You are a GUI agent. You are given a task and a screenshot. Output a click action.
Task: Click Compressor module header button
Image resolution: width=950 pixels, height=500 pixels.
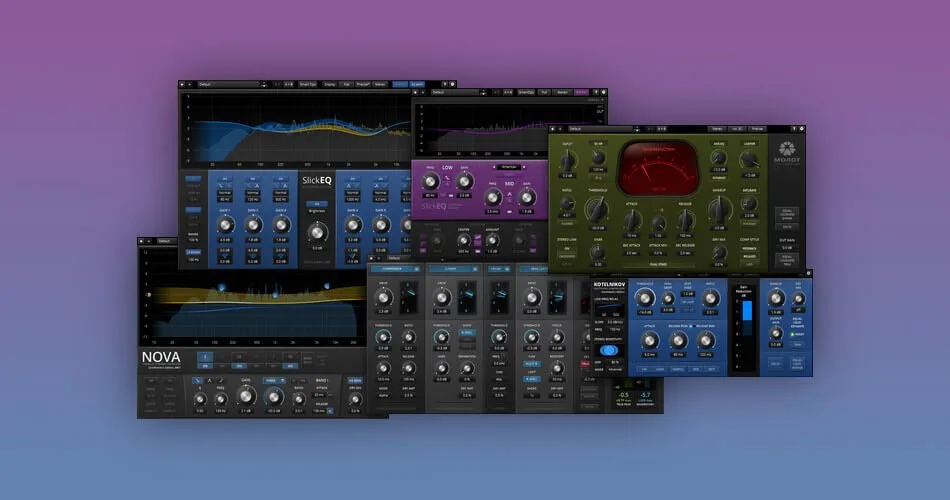coord(395,268)
